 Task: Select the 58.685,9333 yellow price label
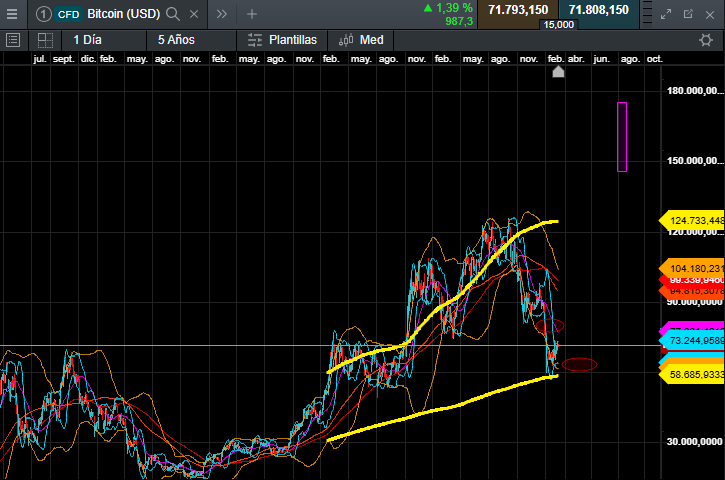point(692,375)
